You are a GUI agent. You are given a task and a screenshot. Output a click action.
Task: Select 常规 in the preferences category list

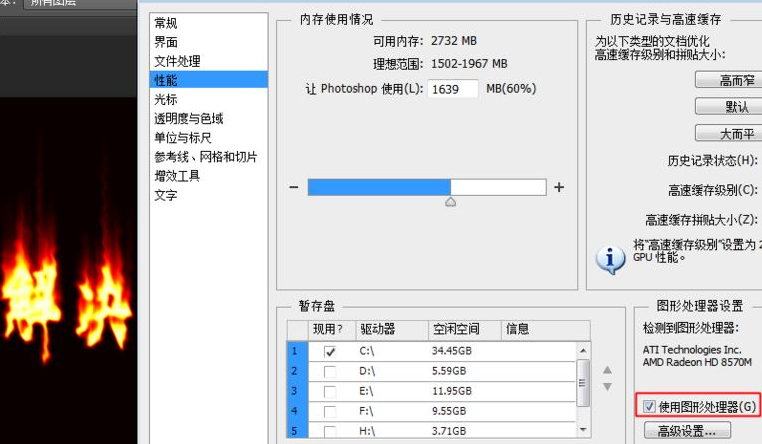coord(166,22)
